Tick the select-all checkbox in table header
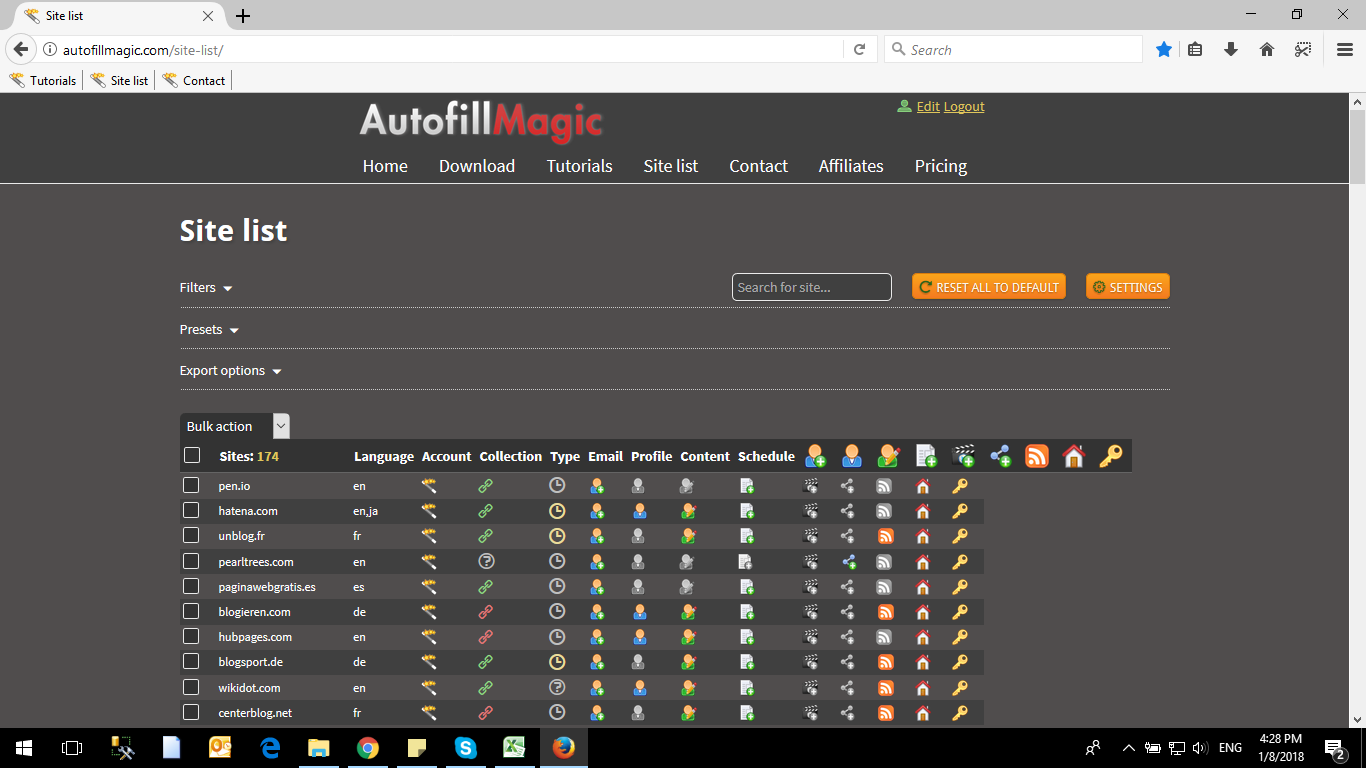Screen dimensions: 1366x768 [192, 456]
